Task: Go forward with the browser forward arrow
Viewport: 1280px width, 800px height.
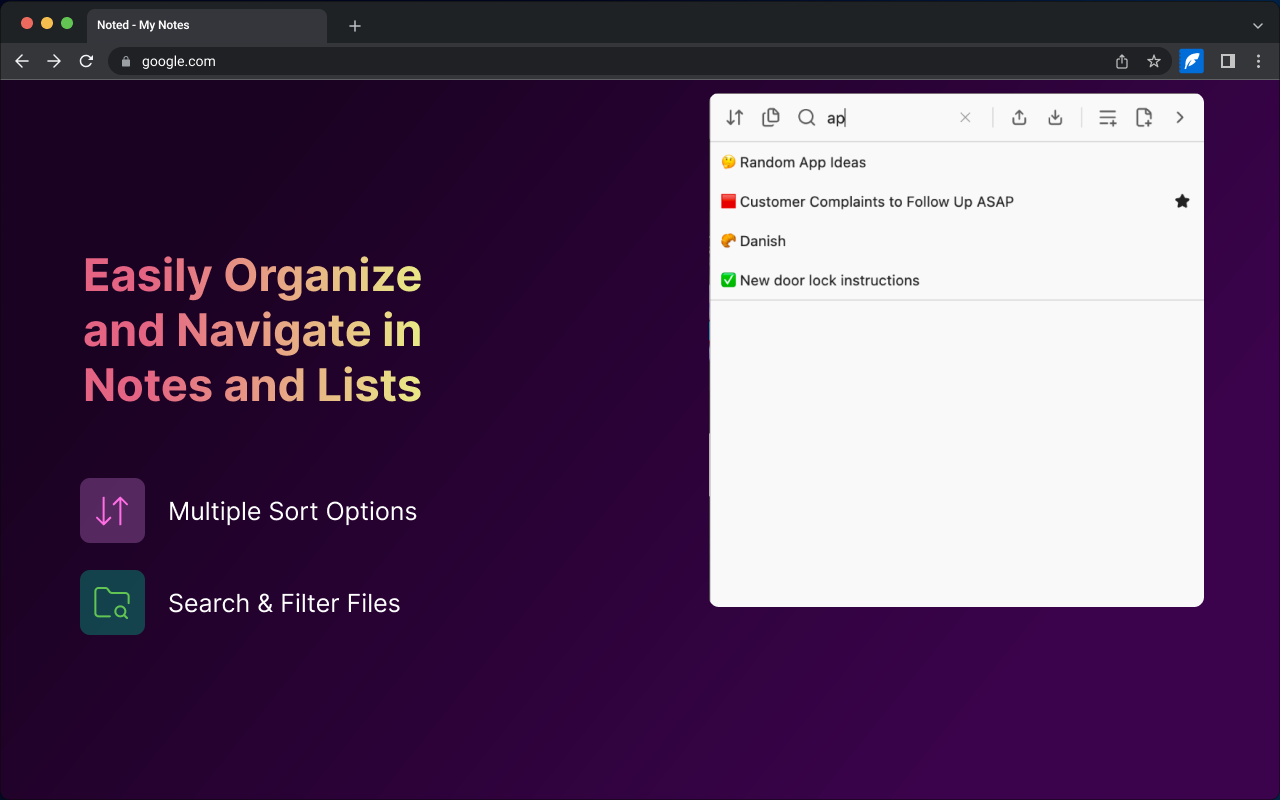Action: (54, 61)
